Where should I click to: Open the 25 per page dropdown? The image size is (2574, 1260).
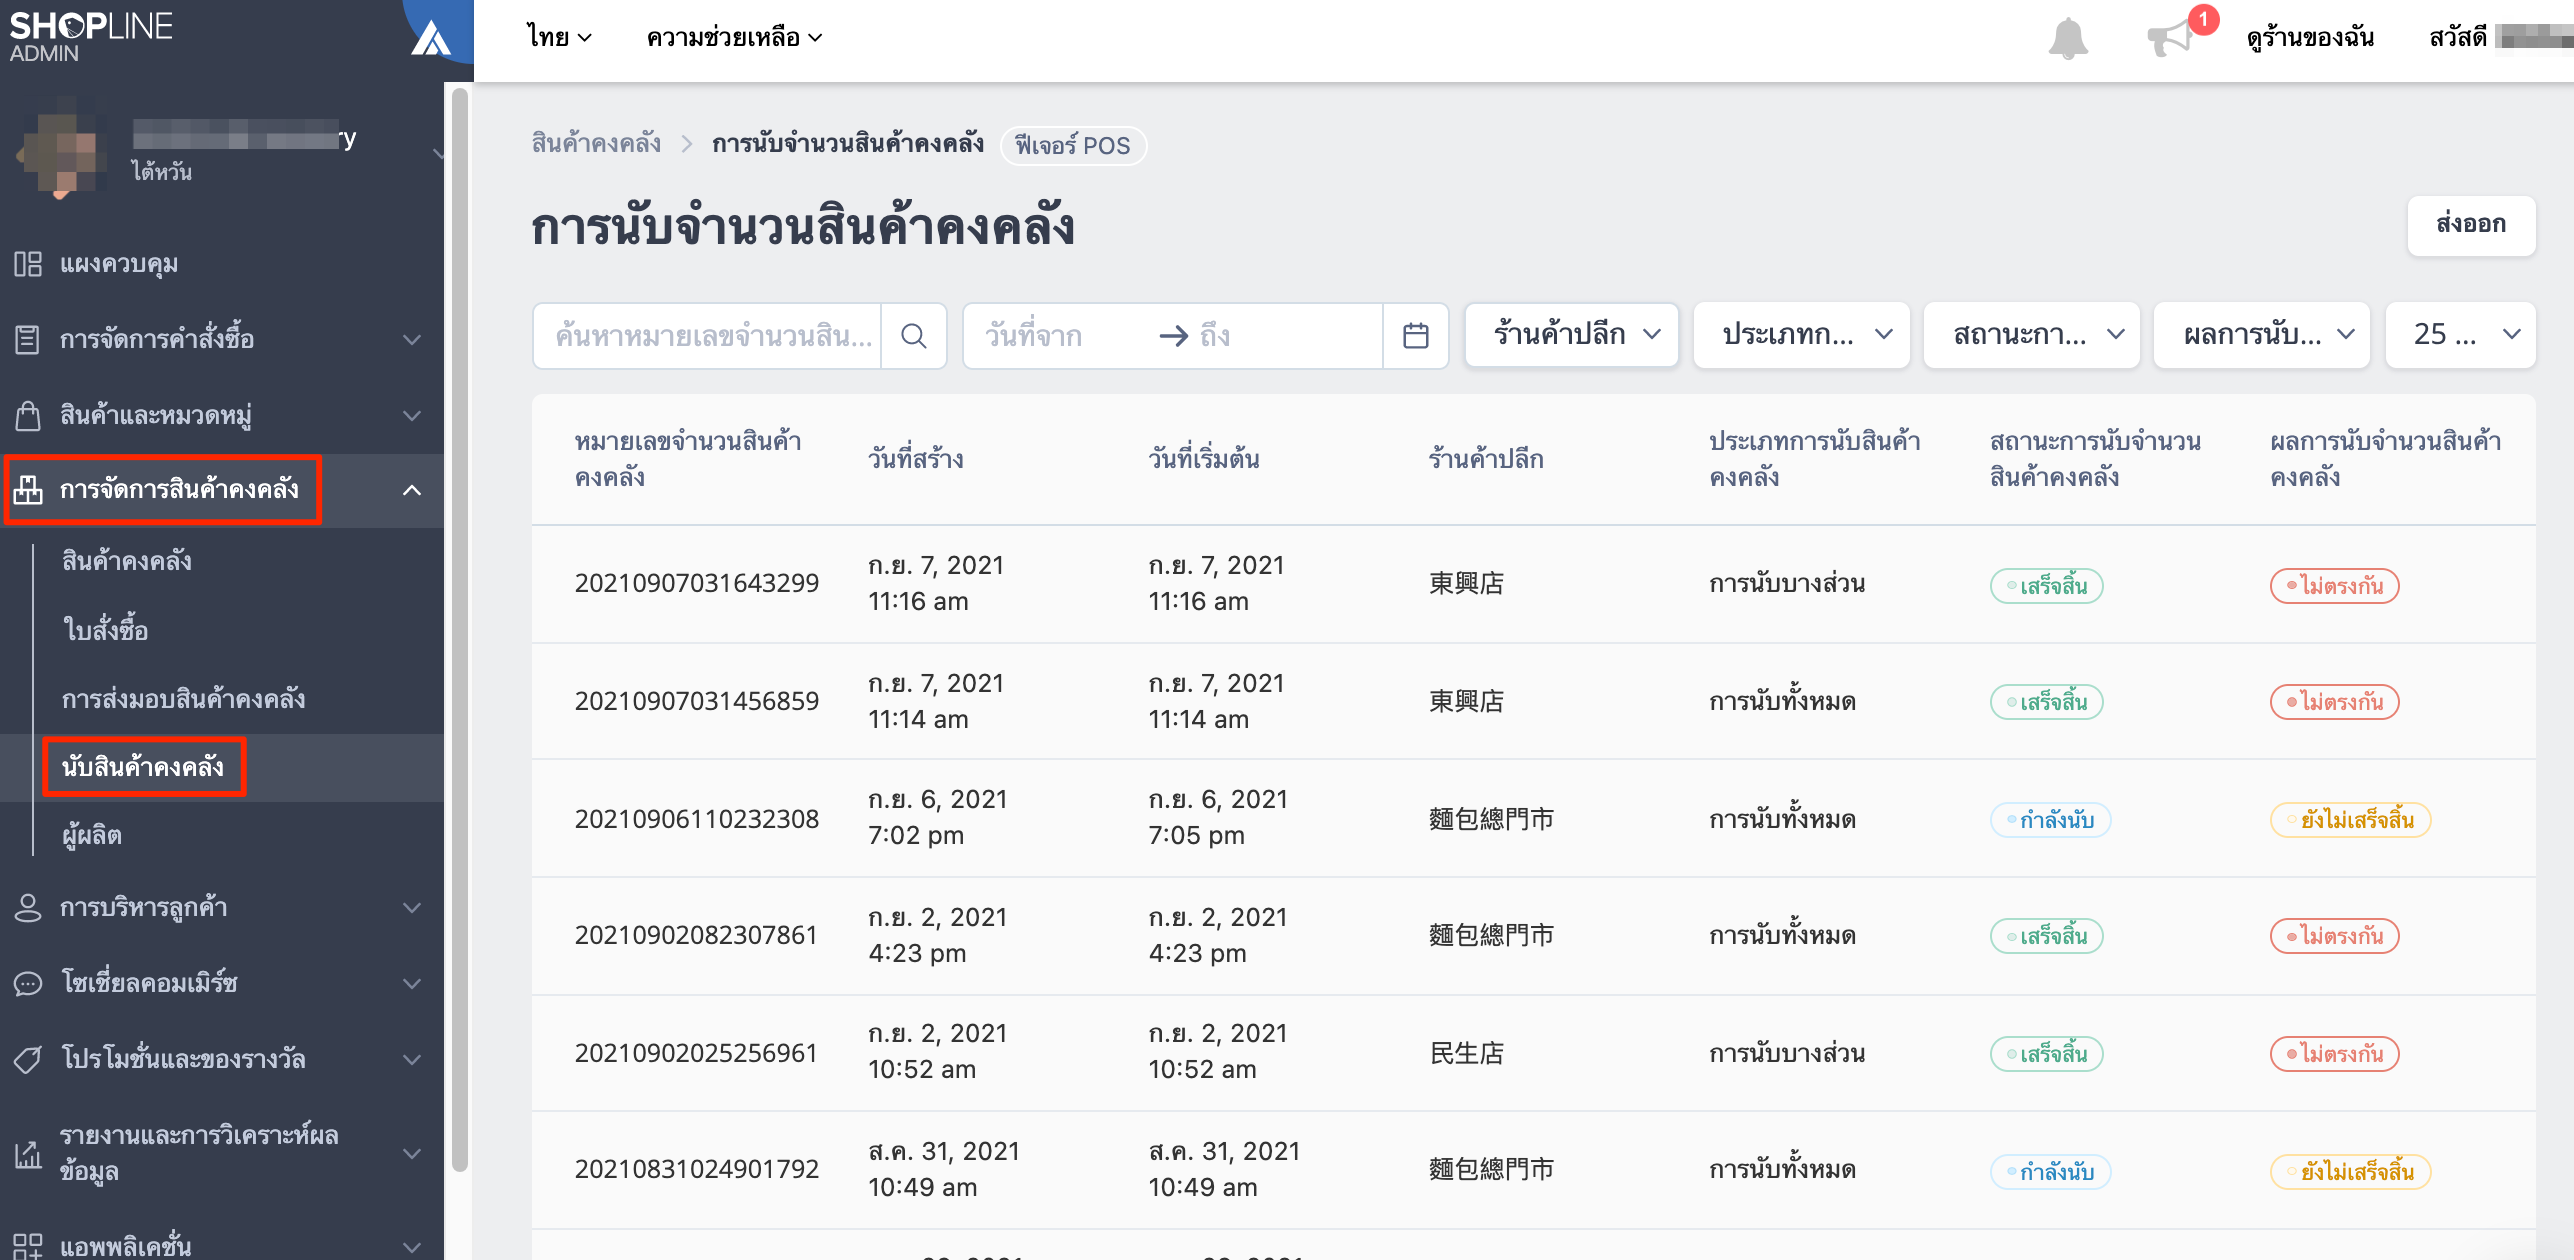[2460, 335]
